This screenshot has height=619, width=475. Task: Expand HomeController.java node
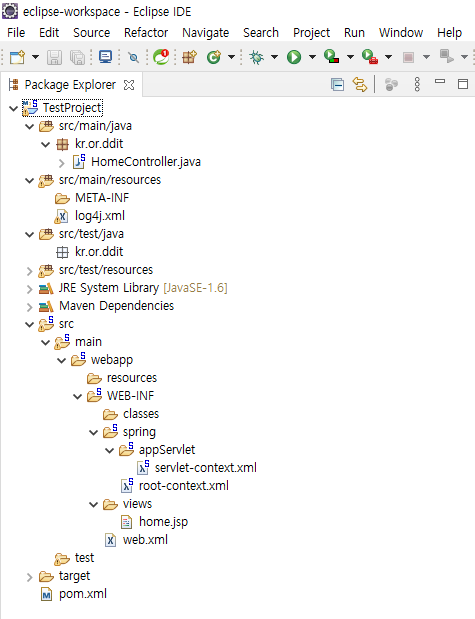click(x=62, y=163)
